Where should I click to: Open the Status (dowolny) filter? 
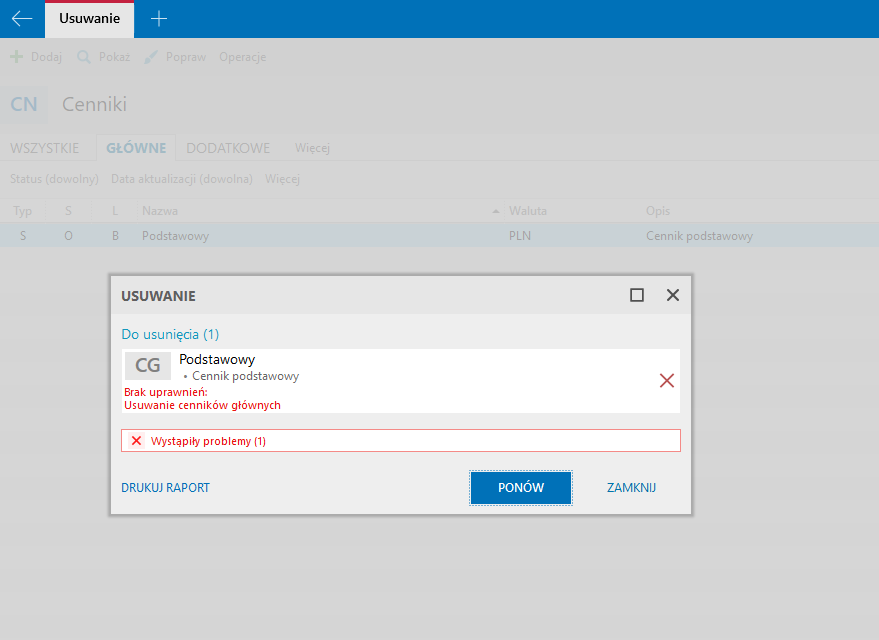[54, 179]
